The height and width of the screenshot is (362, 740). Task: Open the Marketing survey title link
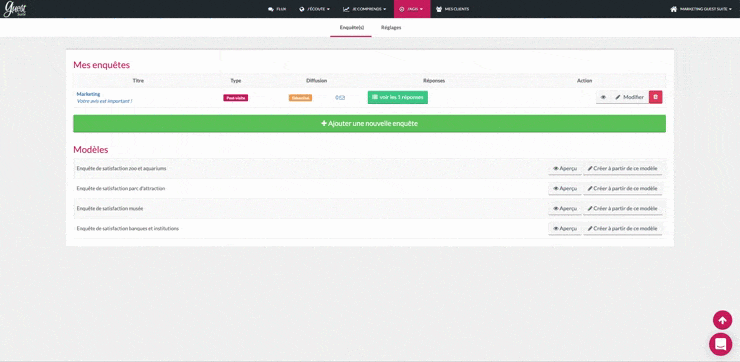[x=88, y=94]
